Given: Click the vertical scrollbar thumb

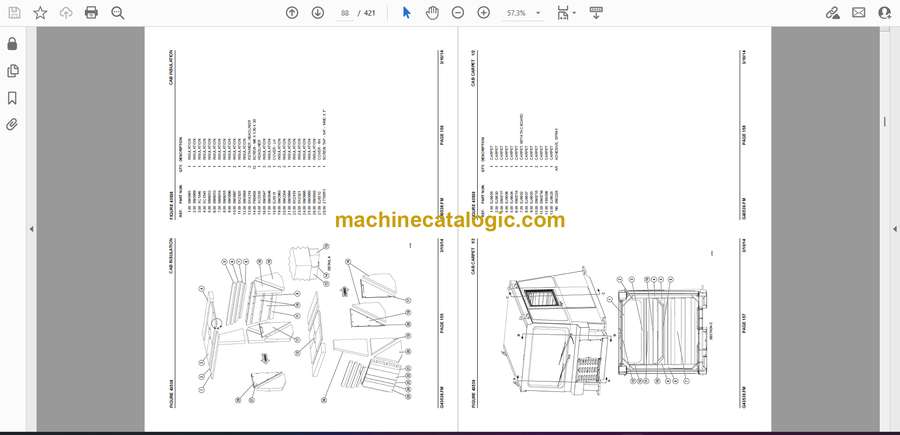Looking at the screenshot, I should click(x=884, y=121).
